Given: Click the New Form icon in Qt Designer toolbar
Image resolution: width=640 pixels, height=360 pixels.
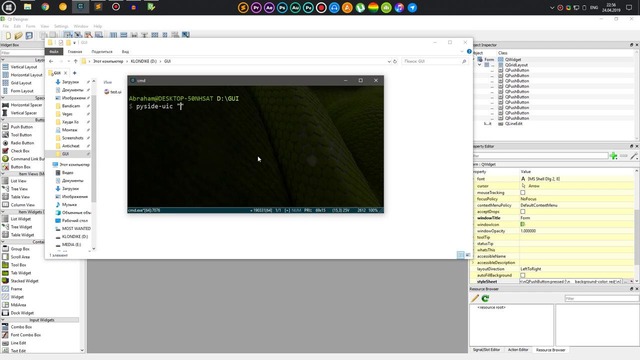Looking at the screenshot, I should pos(8,36).
